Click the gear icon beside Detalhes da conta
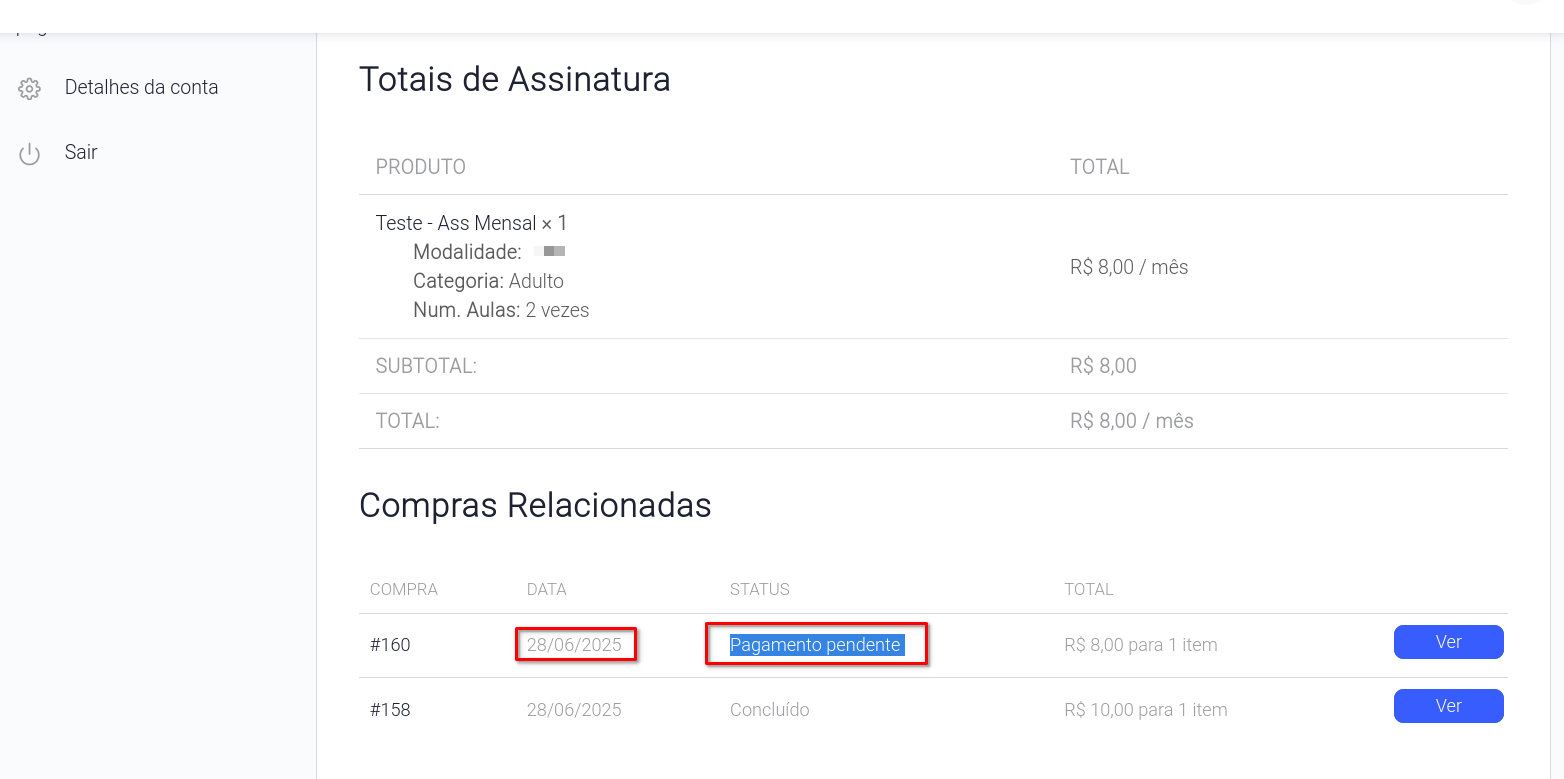The height and width of the screenshot is (779, 1564). [x=29, y=88]
